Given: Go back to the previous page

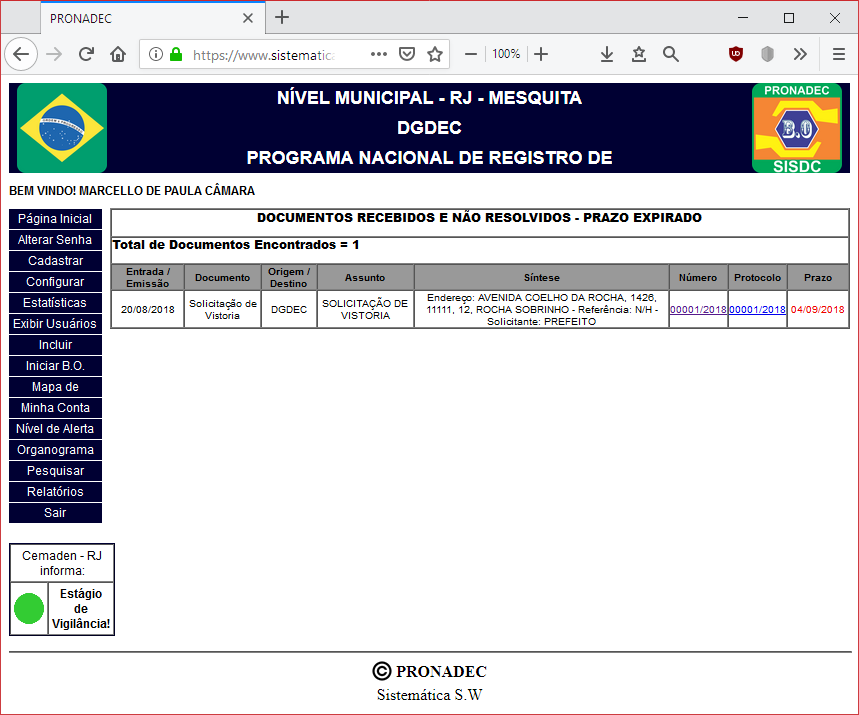Looking at the screenshot, I should 21,54.
